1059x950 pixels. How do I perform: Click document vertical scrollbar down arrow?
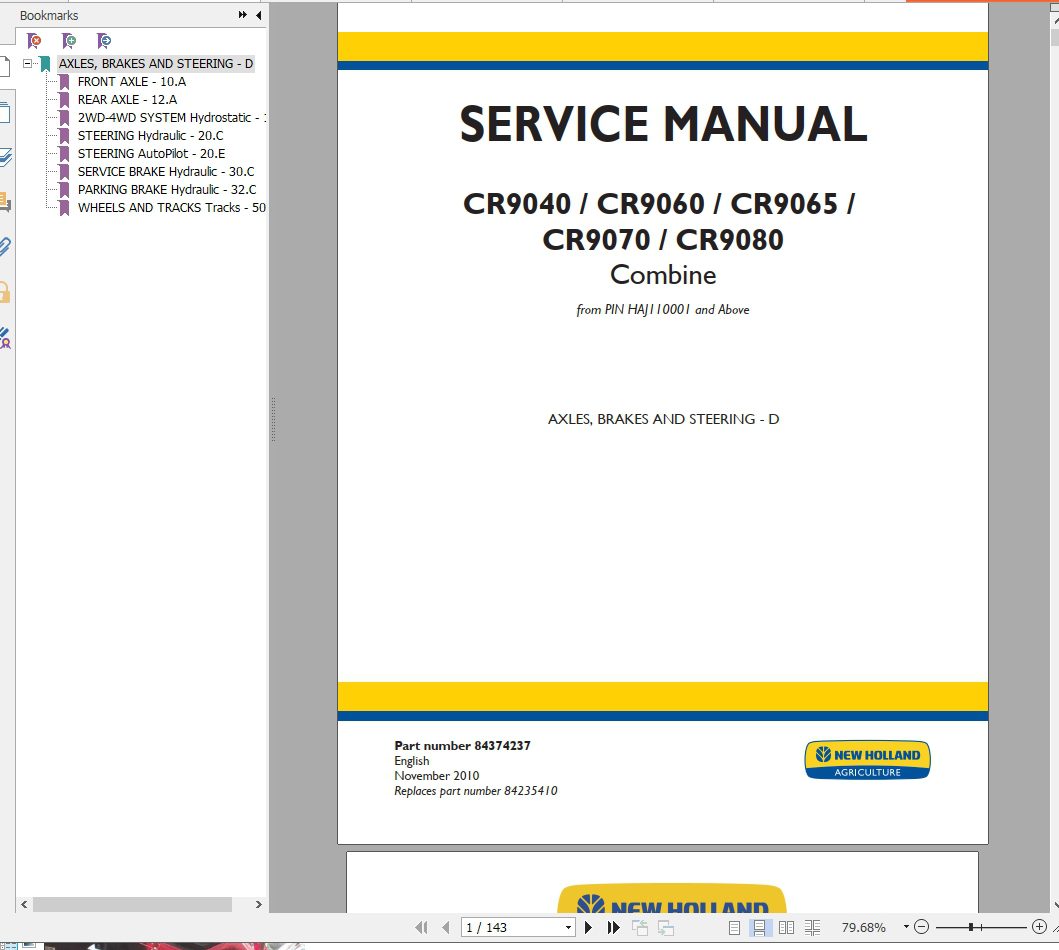pyautogui.click(x=1055, y=905)
